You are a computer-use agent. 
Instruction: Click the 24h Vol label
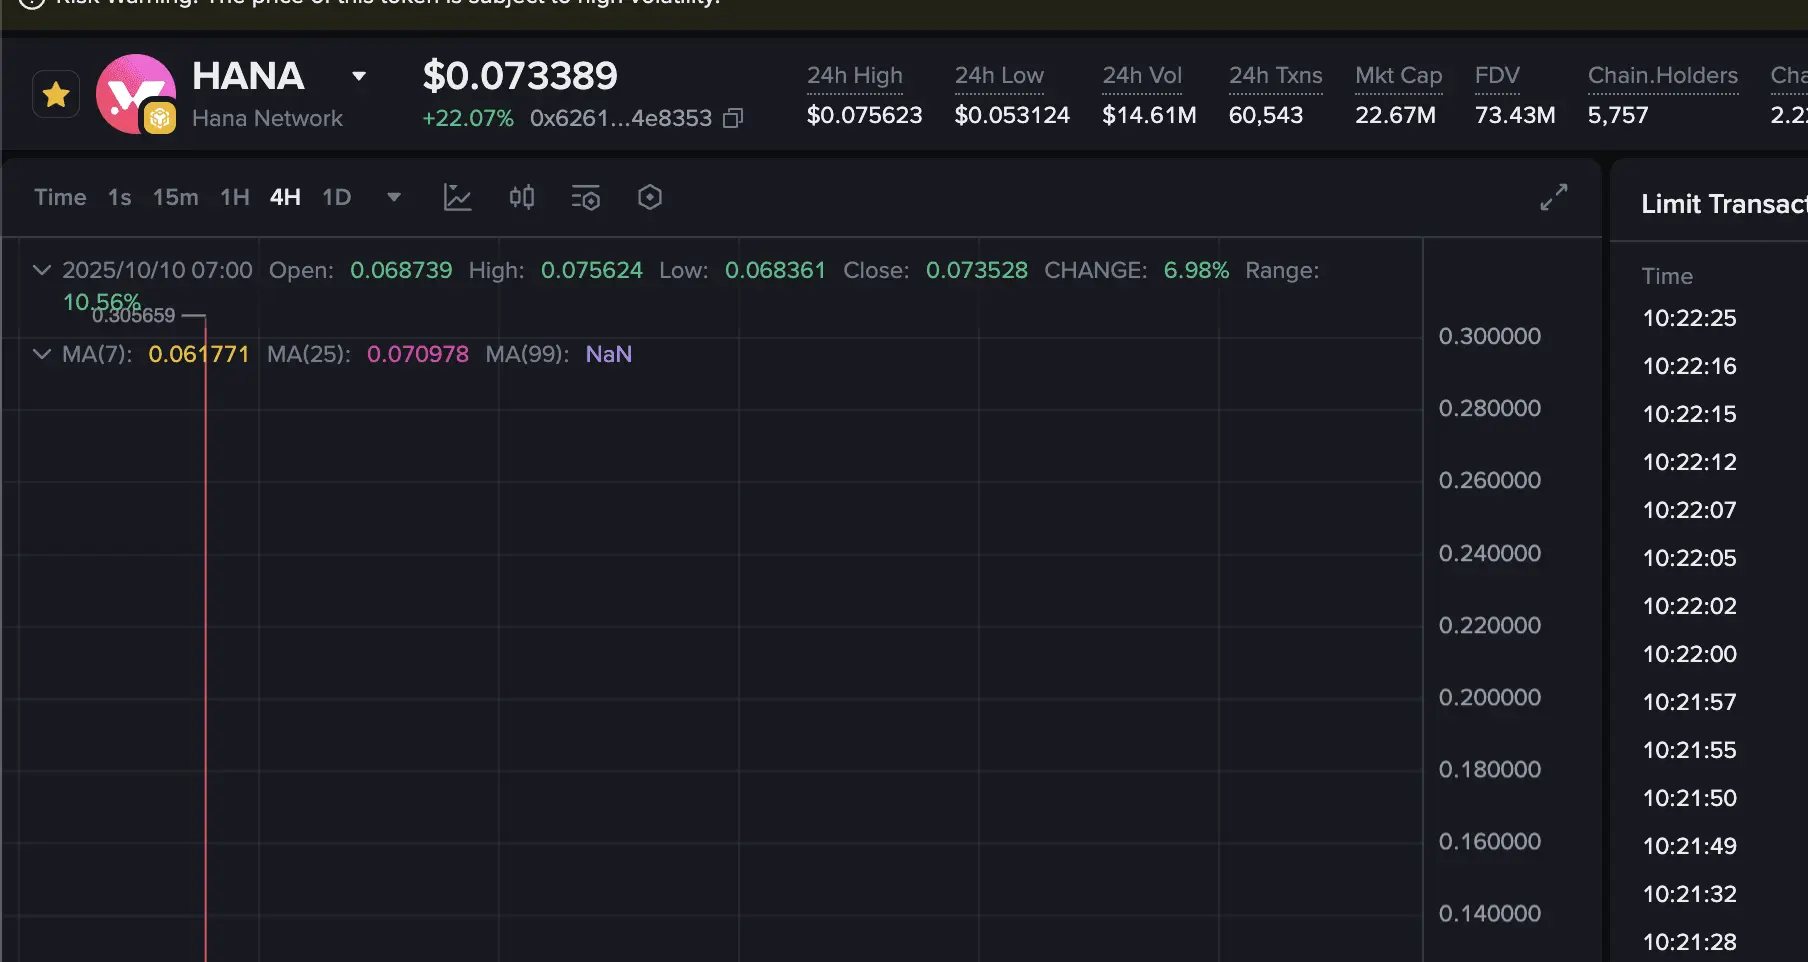pyautogui.click(x=1142, y=76)
